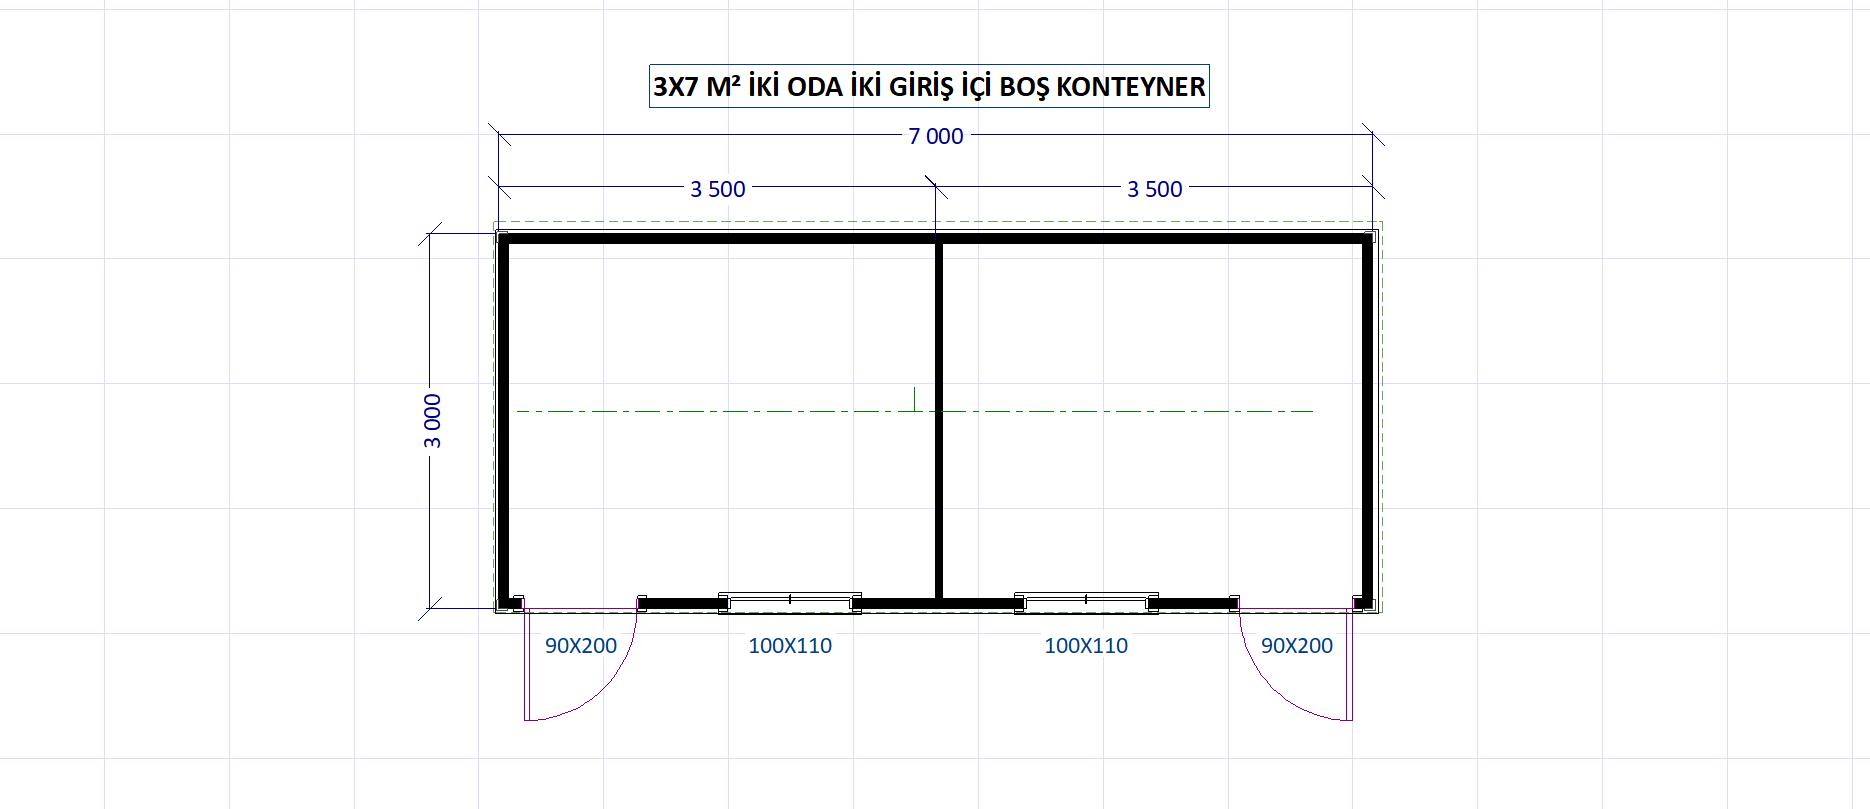Pick the left window symbol in wall

[x=790, y=601]
